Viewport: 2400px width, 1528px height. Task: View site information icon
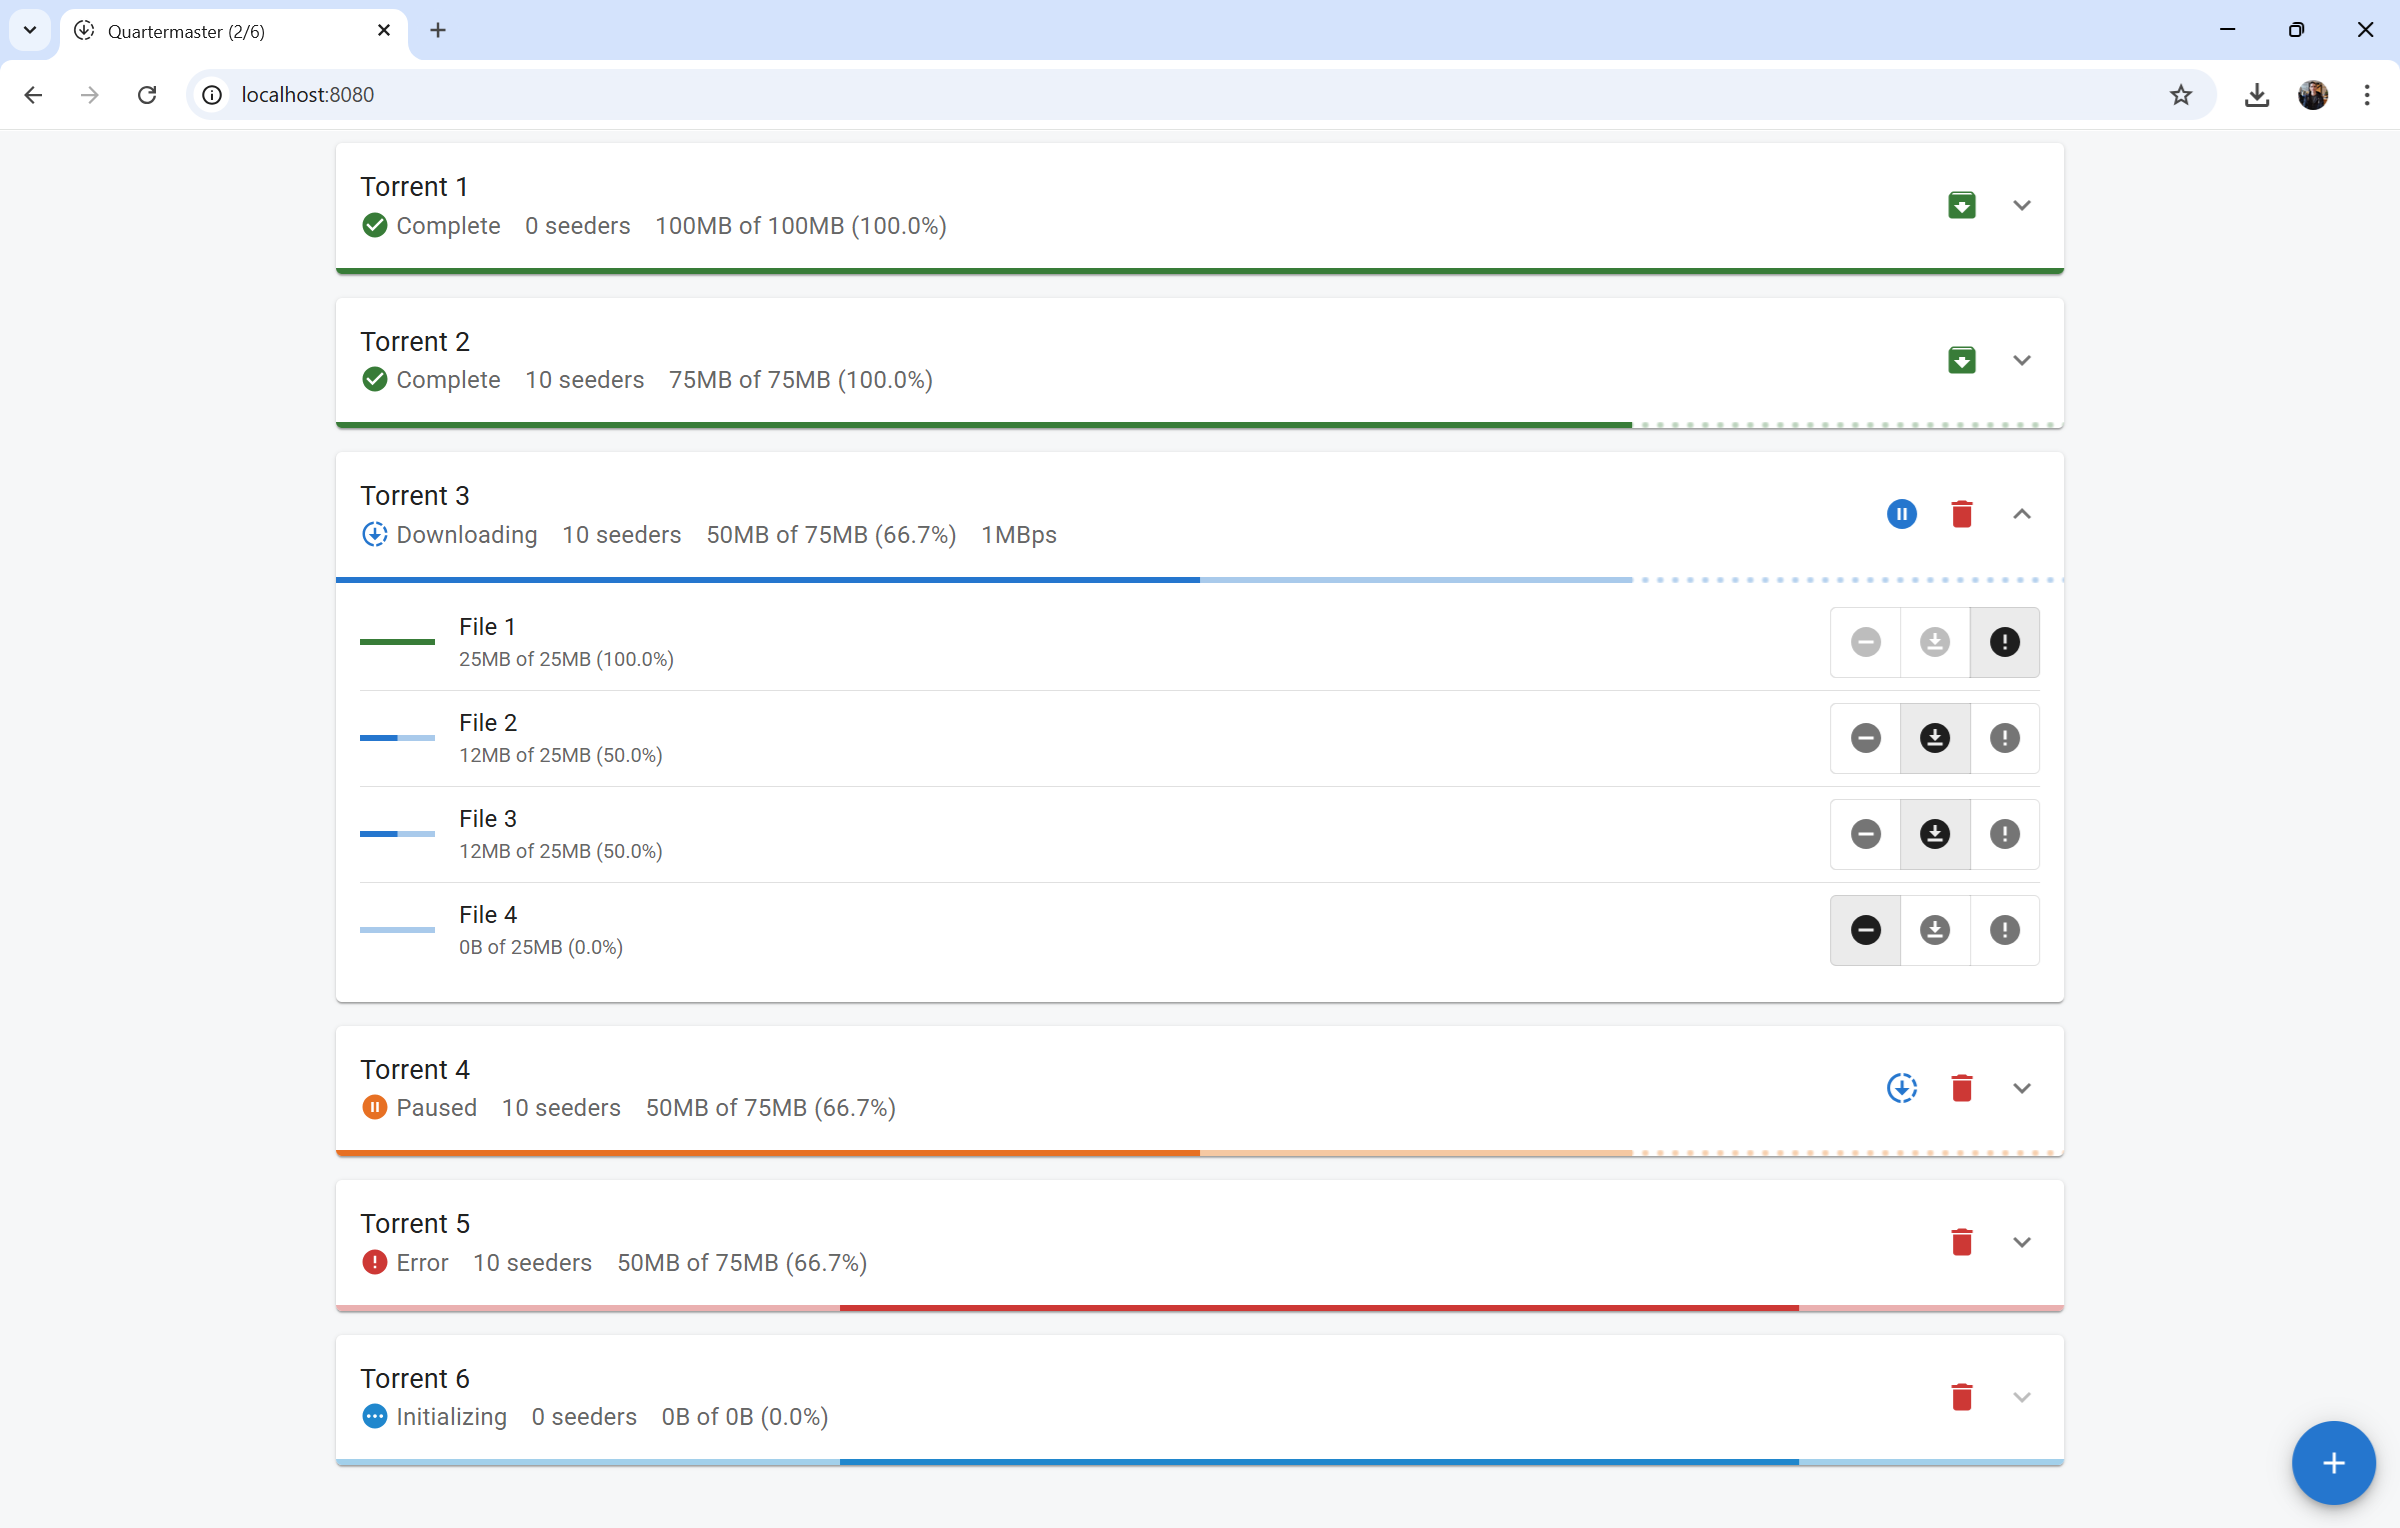point(212,95)
